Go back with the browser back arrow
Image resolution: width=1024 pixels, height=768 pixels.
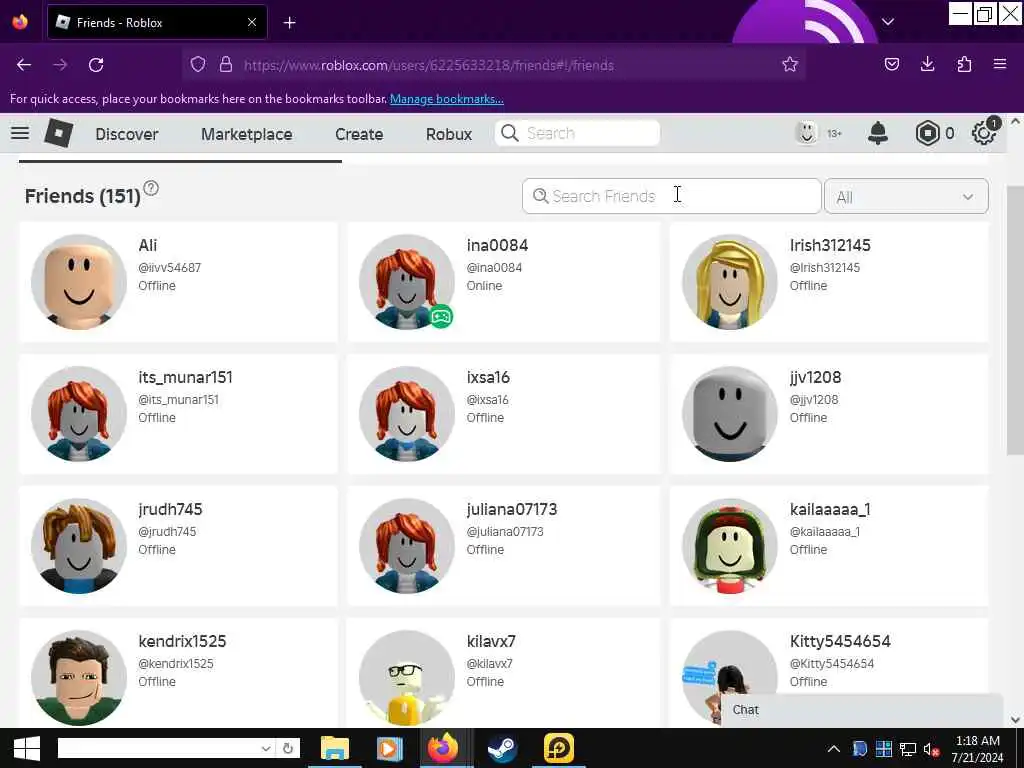(24, 65)
